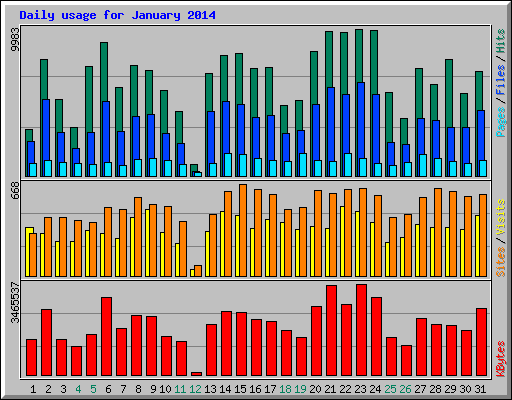Click day label 2 on the x-axis
Image resolution: width=512 pixels, height=400 pixels.
point(48,389)
